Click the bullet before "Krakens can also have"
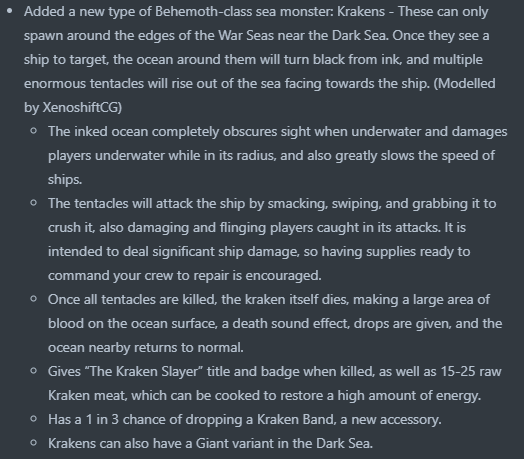This screenshot has height=459, width=524. pos(33,443)
